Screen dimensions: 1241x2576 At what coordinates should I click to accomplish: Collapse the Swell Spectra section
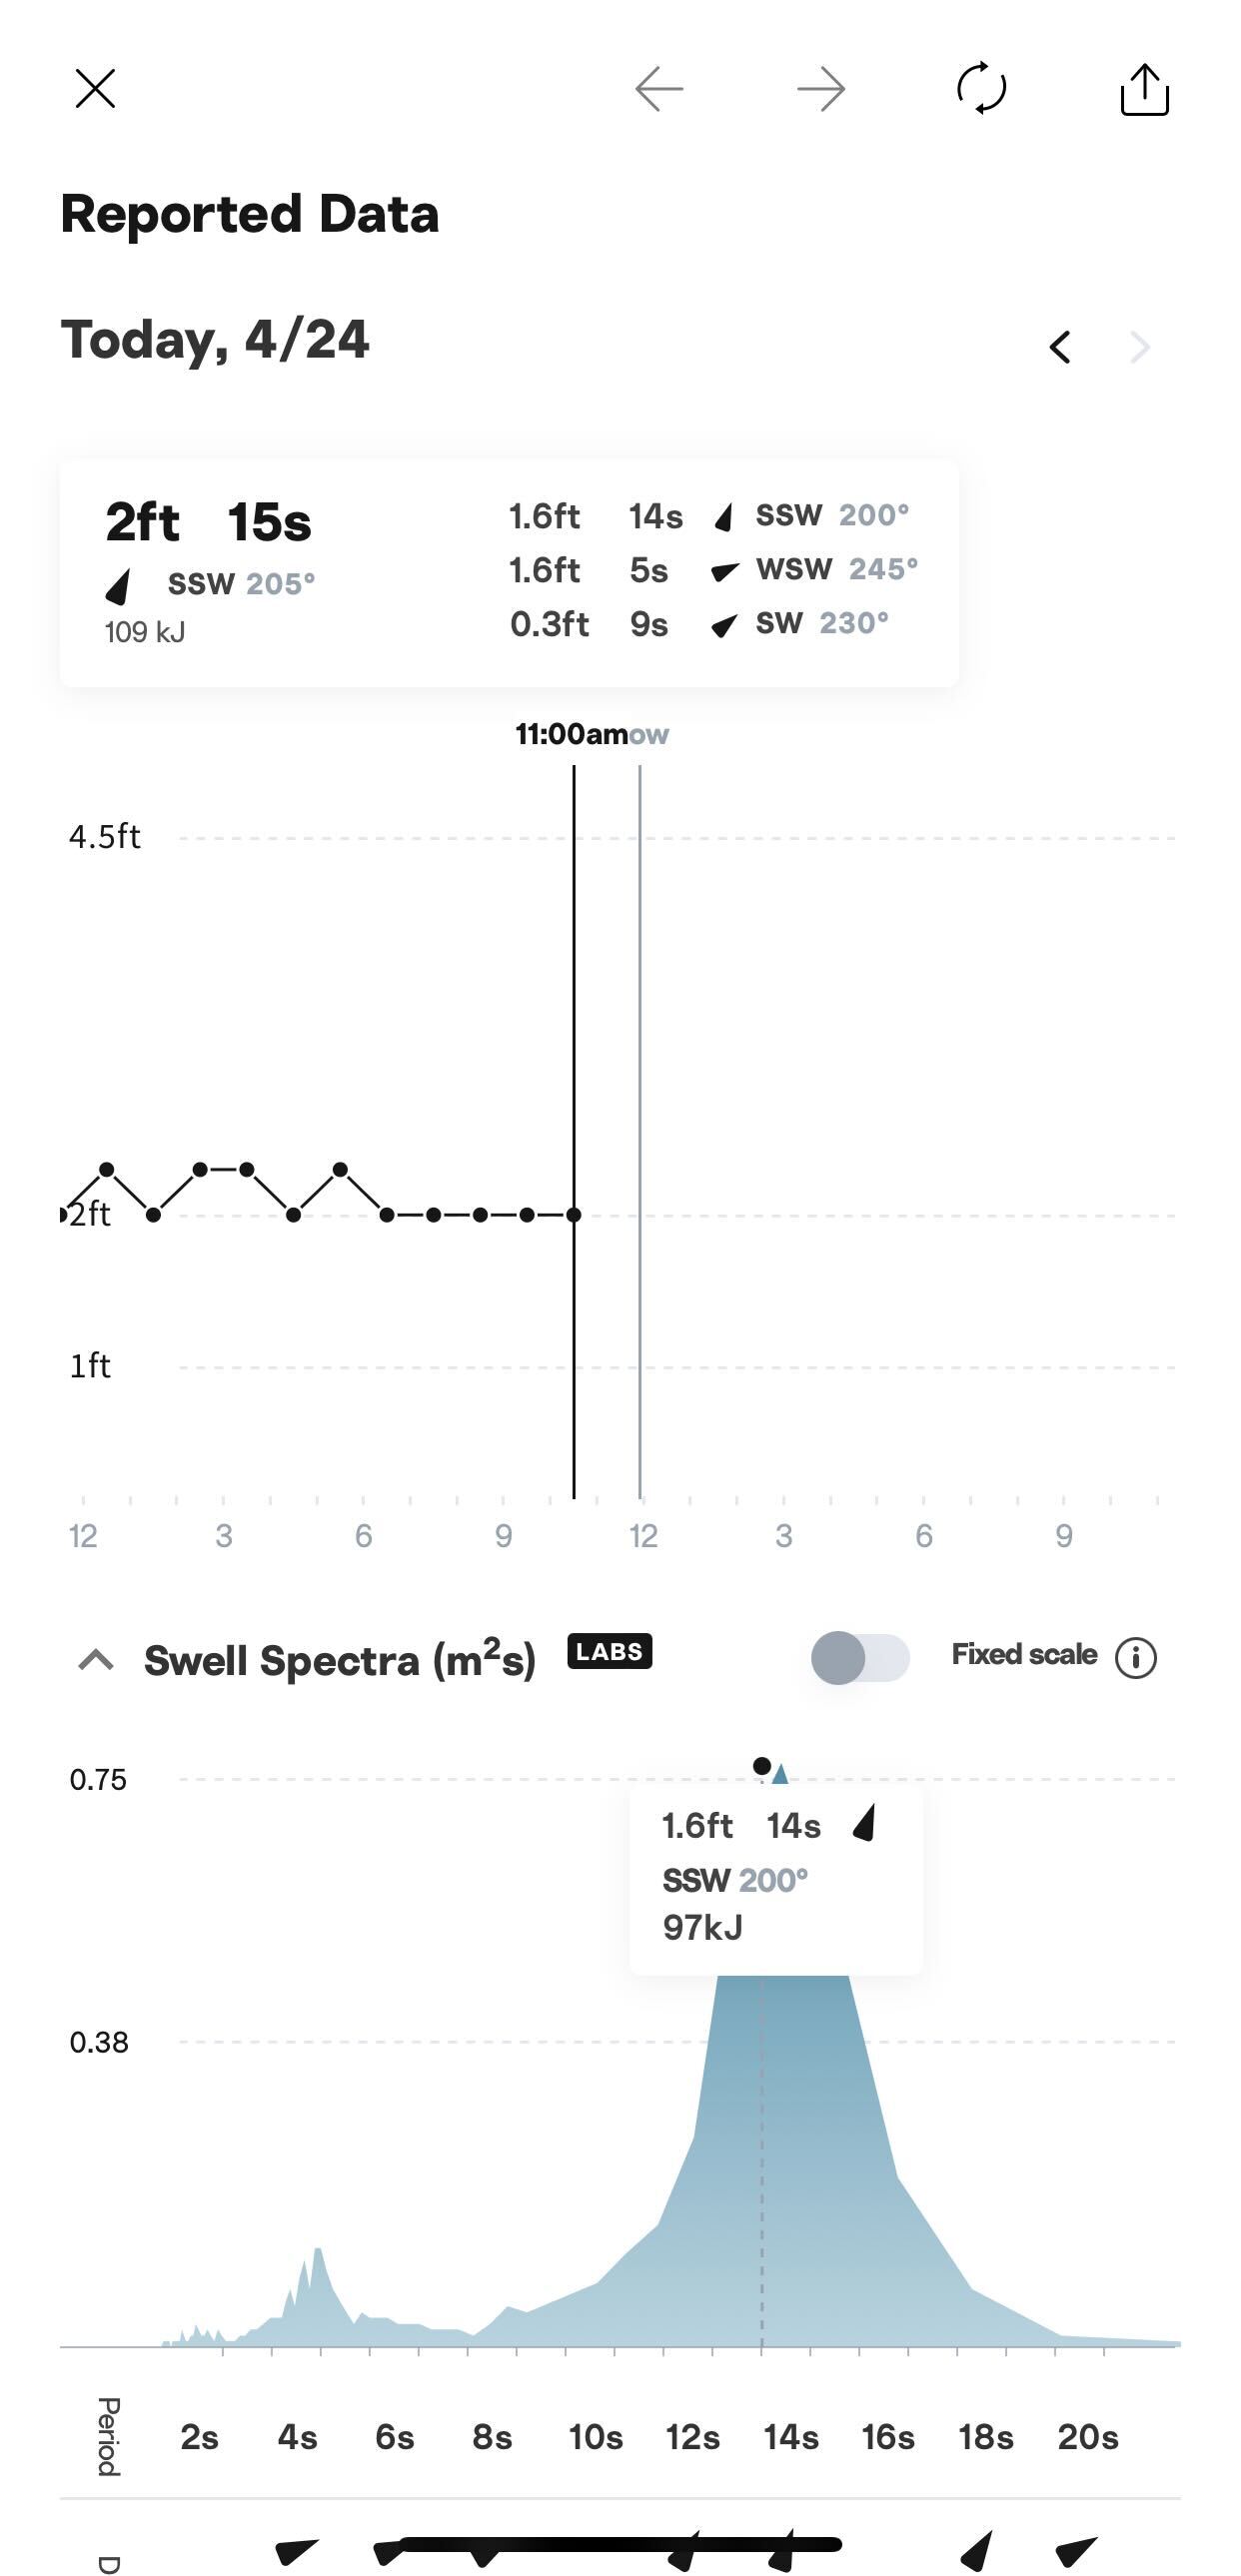click(96, 1660)
